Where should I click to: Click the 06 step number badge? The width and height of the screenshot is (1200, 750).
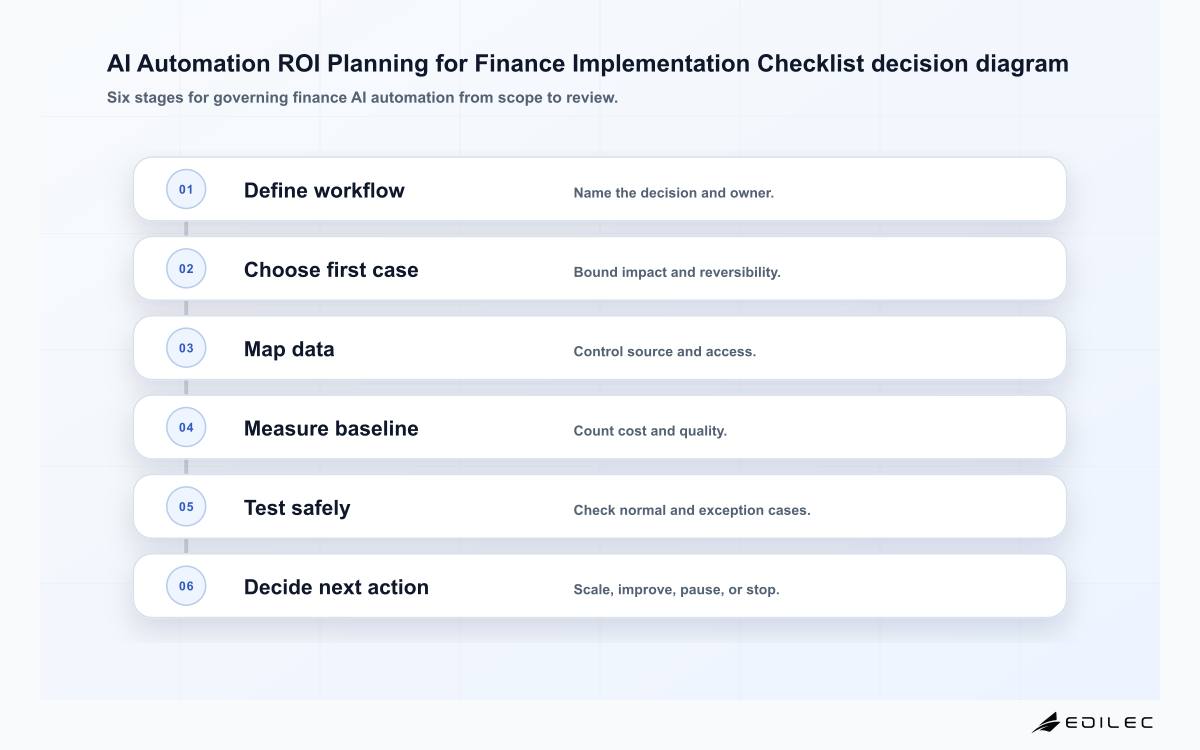tap(186, 586)
